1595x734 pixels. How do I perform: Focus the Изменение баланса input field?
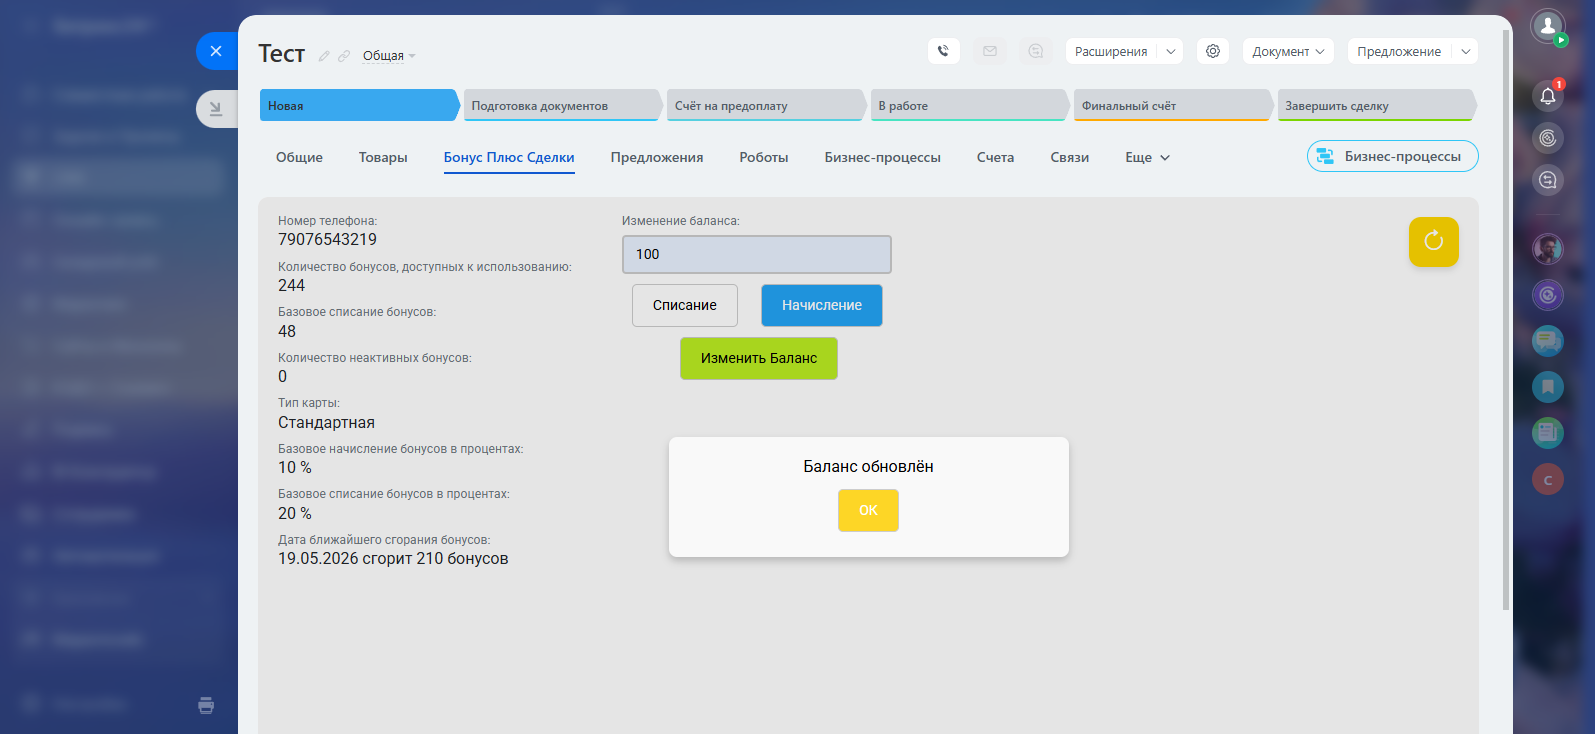tap(757, 254)
